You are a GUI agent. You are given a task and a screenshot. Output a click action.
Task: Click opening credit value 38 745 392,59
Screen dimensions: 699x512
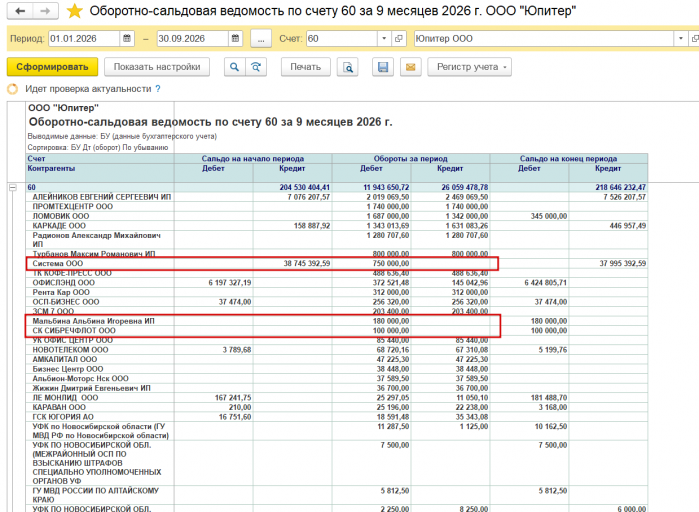(x=307, y=263)
